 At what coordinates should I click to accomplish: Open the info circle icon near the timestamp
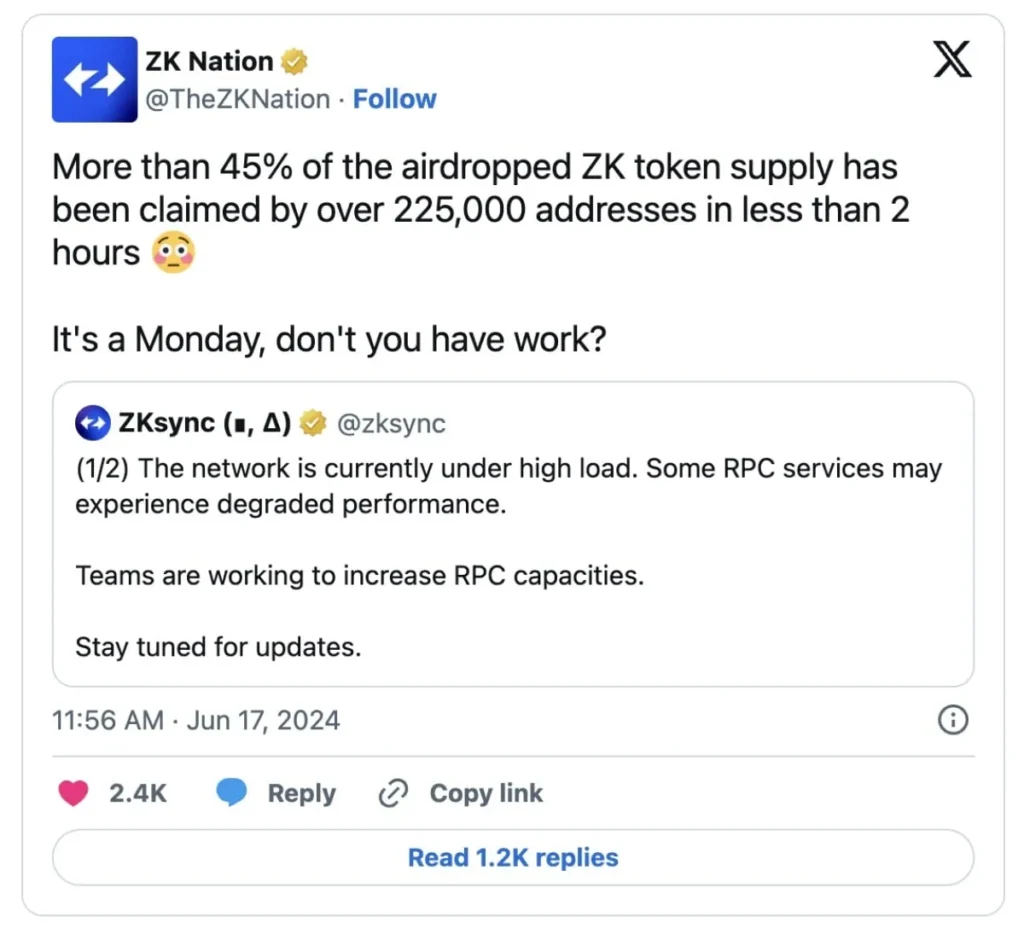[952, 720]
